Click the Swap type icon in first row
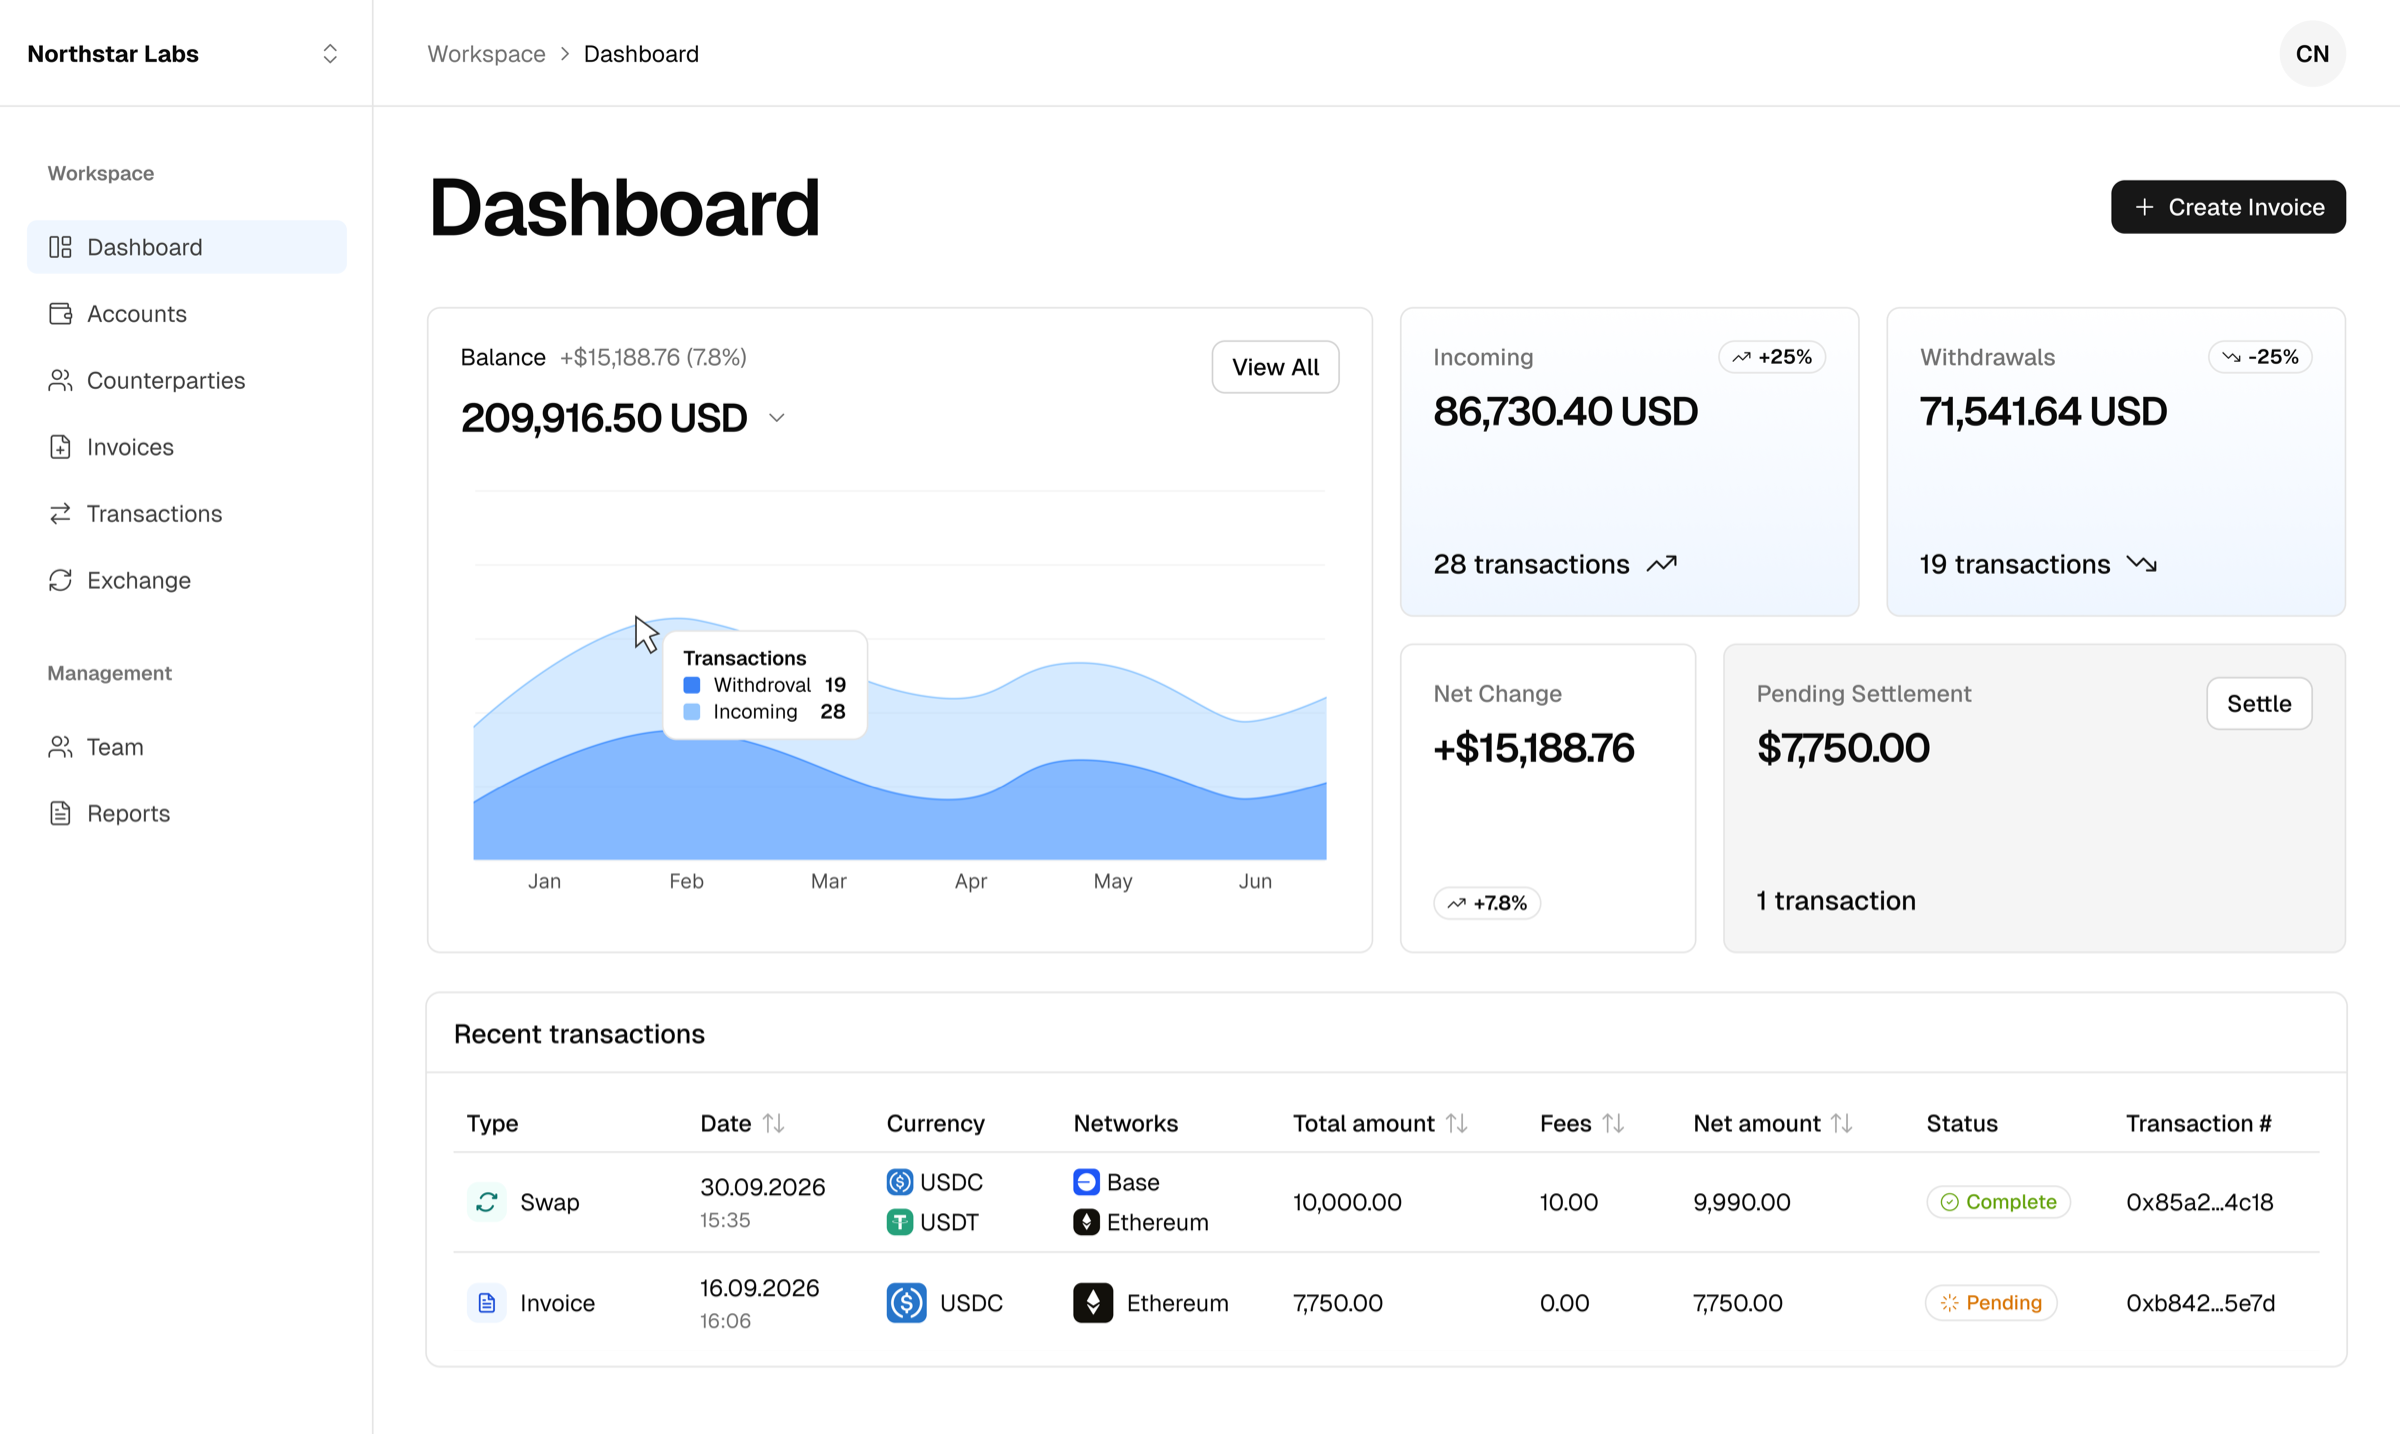Image resolution: width=2400 pixels, height=1434 pixels. pos(487,1202)
